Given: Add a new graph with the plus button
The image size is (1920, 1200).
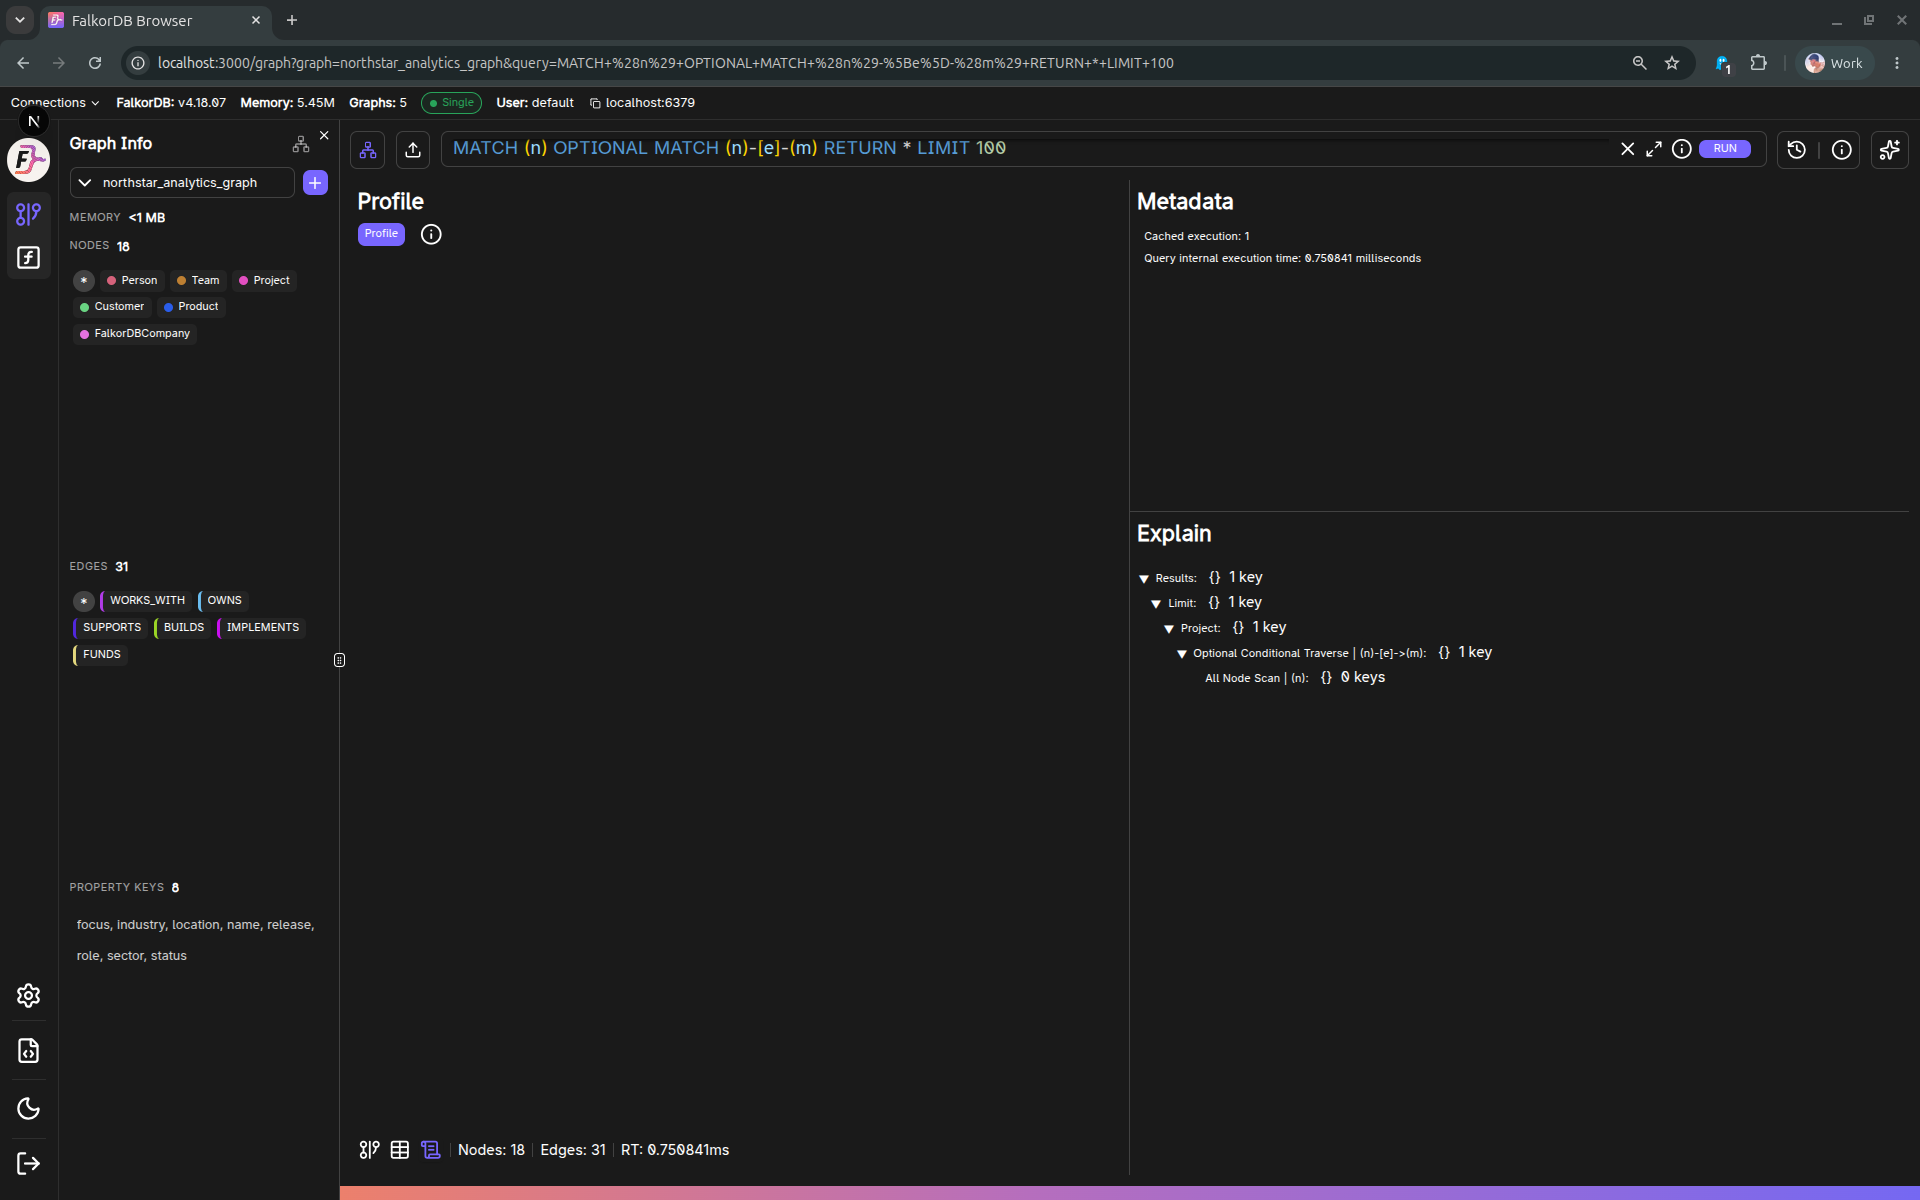Looking at the screenshot, I should coord(315,183).
